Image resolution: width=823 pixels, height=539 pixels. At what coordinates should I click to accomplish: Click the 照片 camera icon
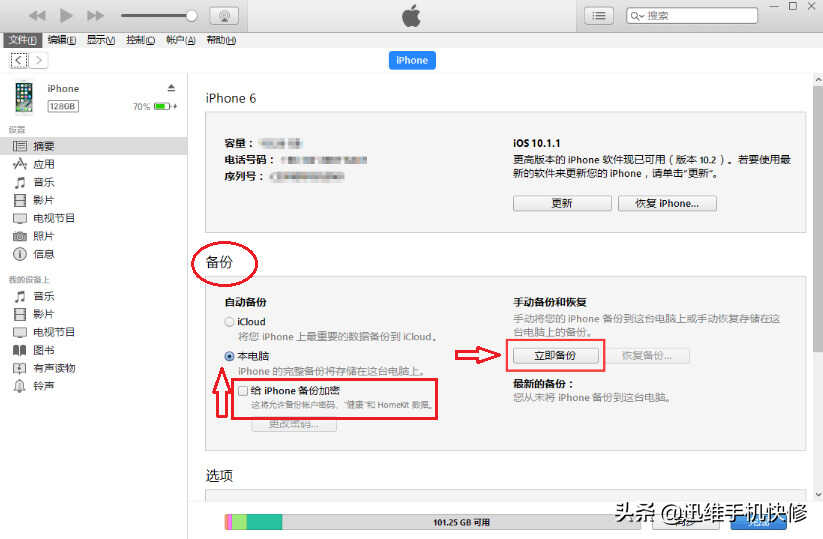click(19, 236)
